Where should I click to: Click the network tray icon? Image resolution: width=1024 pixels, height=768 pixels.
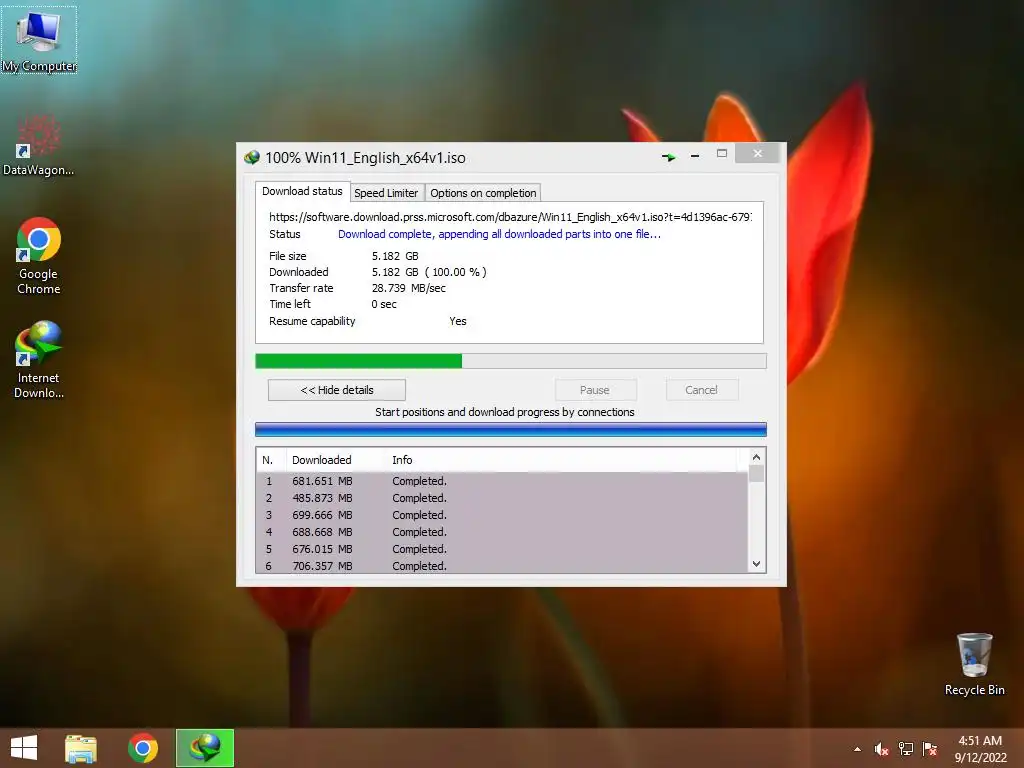pos(906,749)
